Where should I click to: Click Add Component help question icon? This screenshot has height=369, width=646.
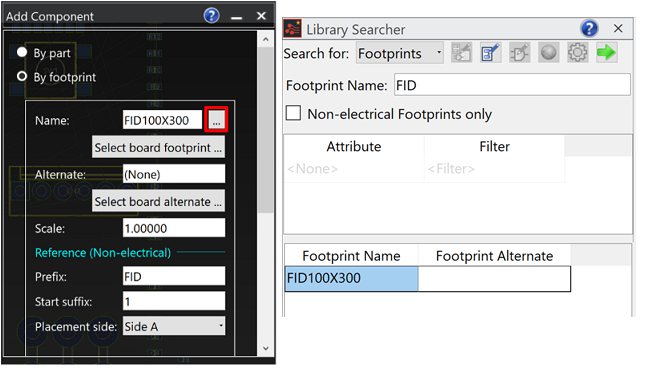[x=212, y=16]
